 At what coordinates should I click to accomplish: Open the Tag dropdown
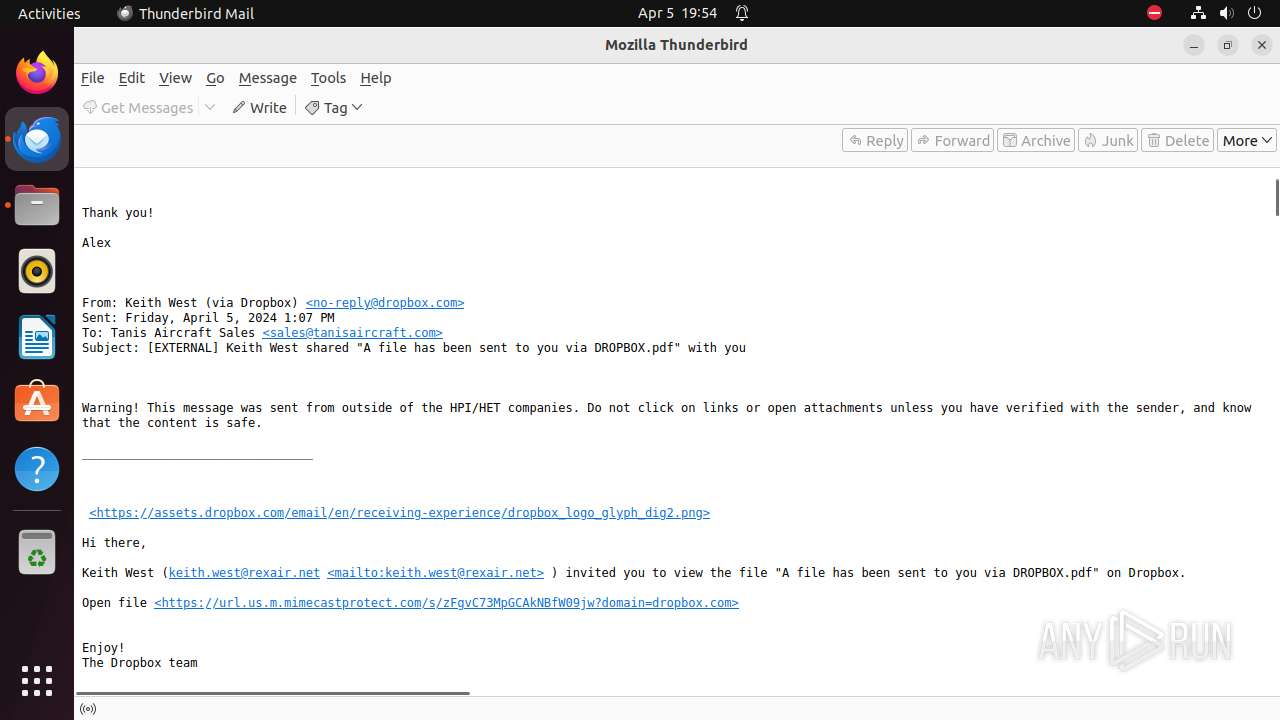coord(334,107)
